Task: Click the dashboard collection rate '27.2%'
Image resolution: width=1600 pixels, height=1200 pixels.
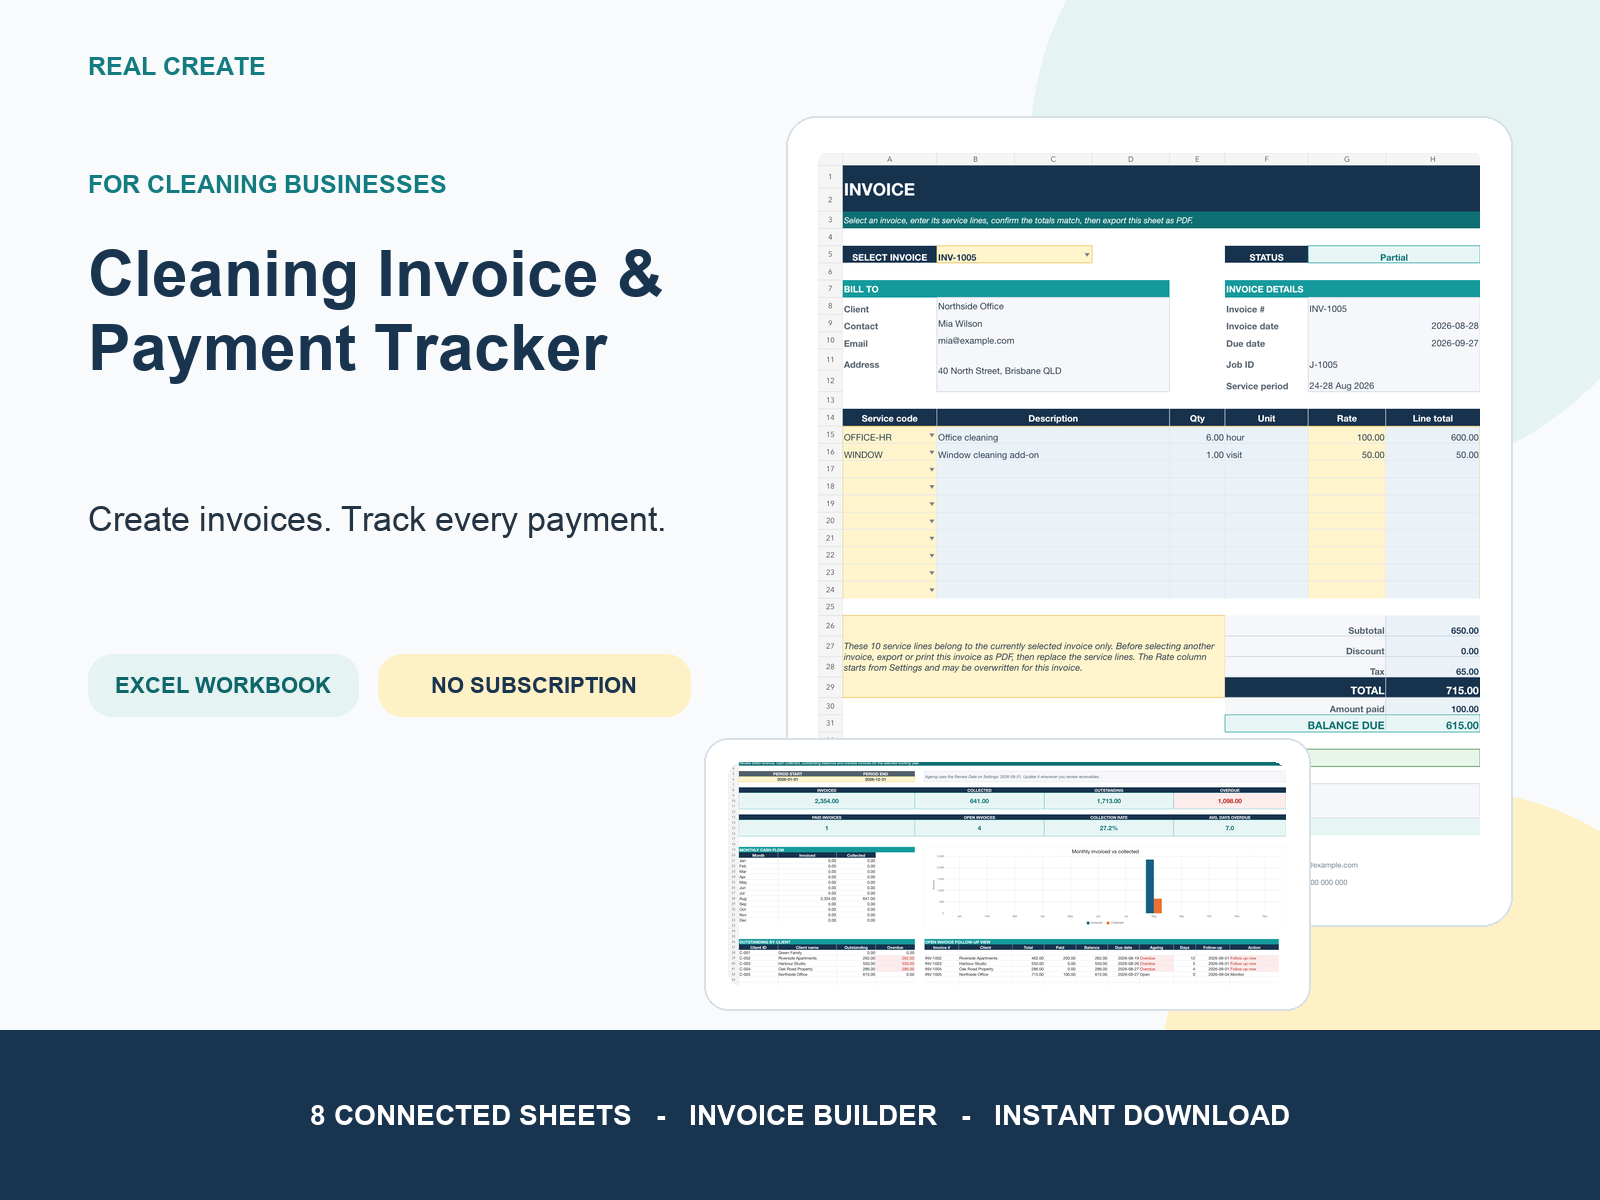Action: coord(1108,828)
